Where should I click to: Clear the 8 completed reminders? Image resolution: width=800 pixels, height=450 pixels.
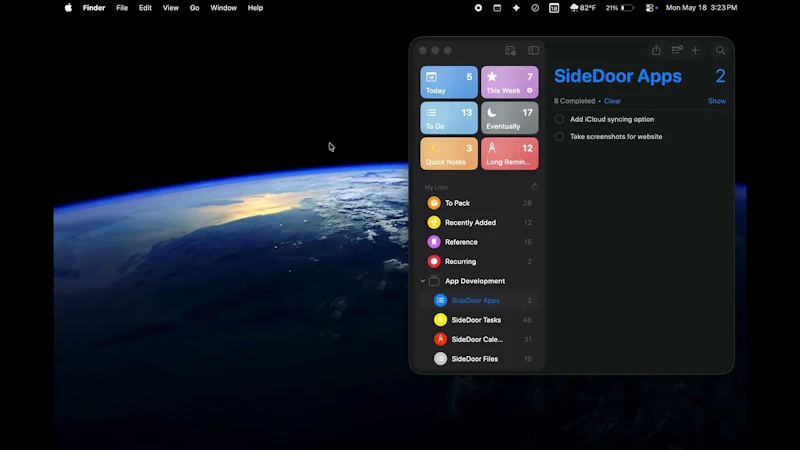pyautogui.click(x=612, y=101)
